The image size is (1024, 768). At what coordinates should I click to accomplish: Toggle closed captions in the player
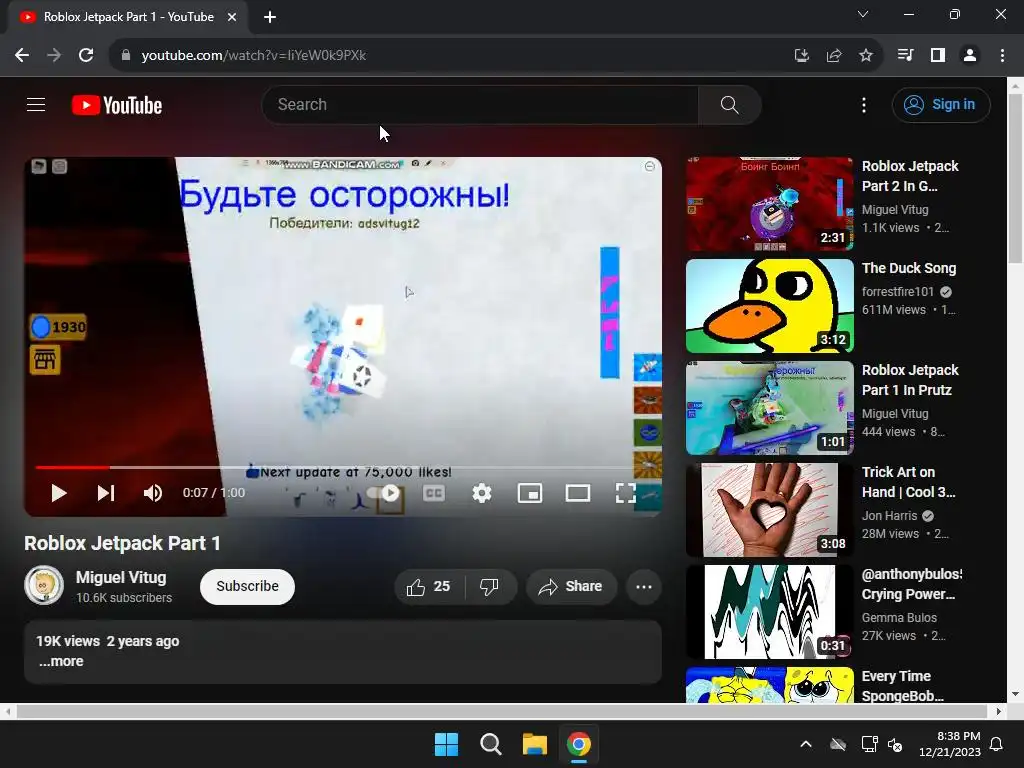pyautogui.click(x=434, y=493)
